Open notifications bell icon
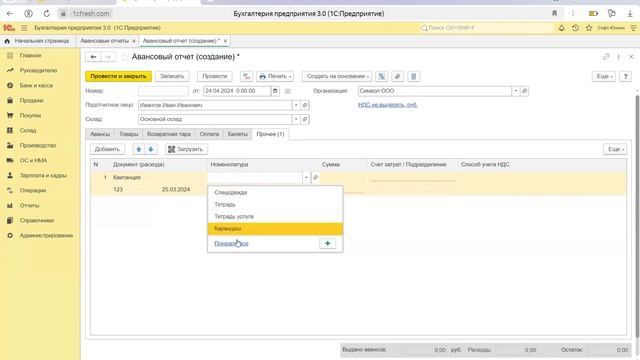This screenshot has height=360, width=640. (562, 28)
